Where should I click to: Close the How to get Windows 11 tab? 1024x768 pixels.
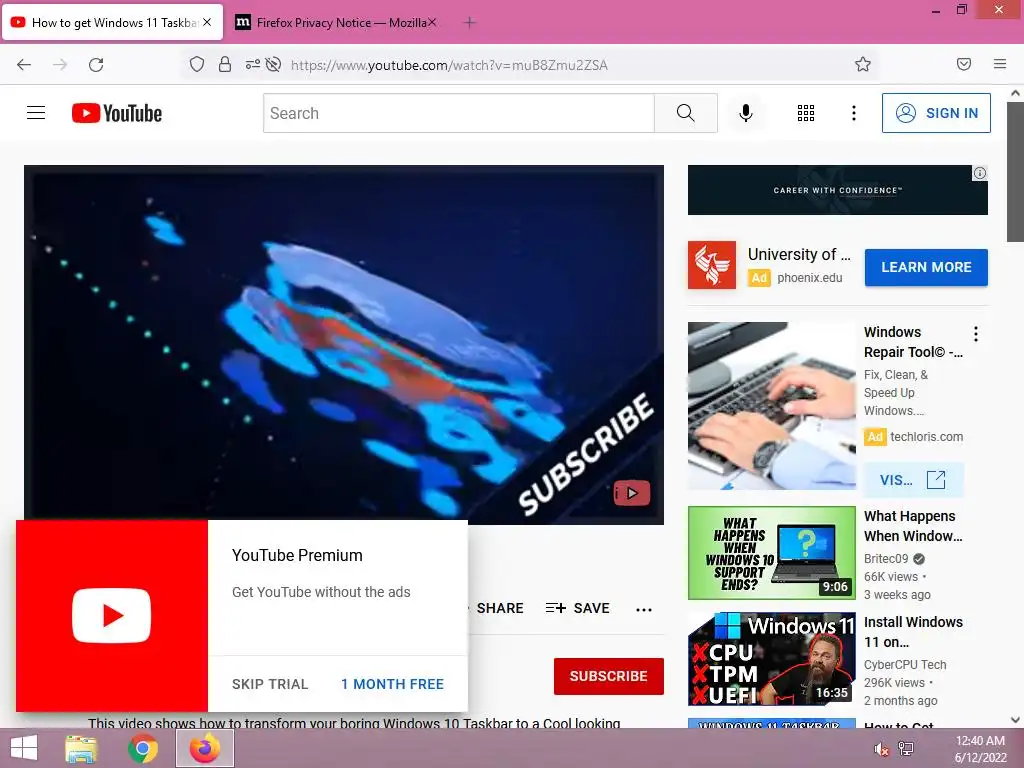(x=207, y=22)
